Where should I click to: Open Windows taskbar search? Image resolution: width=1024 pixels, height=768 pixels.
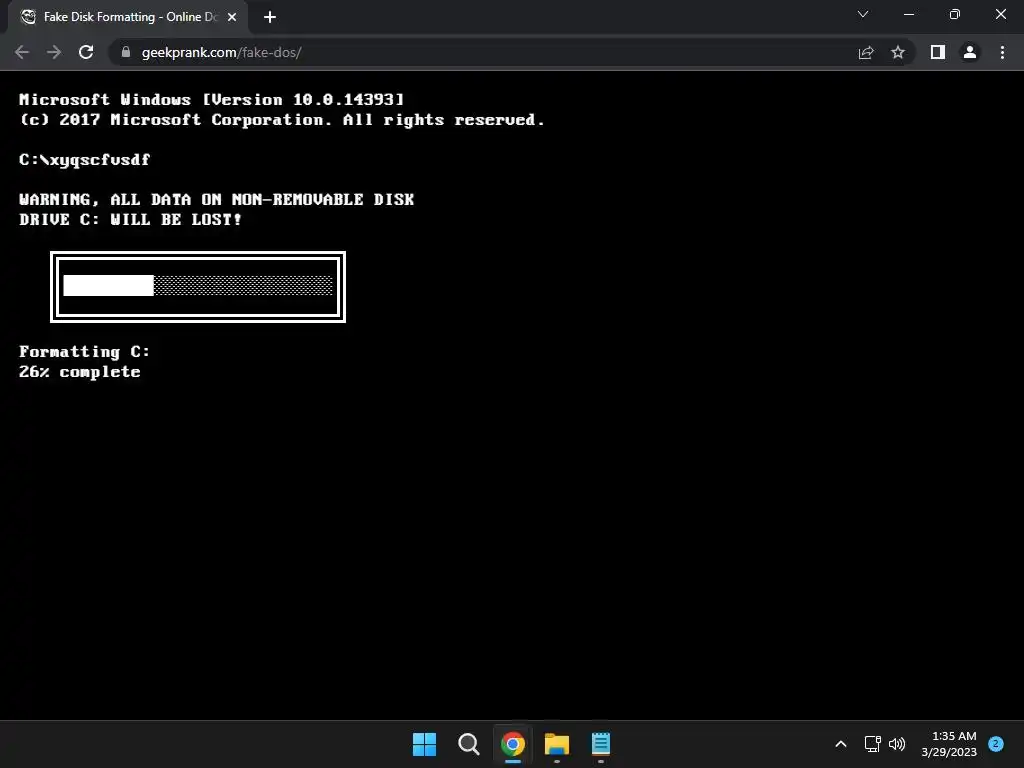click(x=469, y=744)
